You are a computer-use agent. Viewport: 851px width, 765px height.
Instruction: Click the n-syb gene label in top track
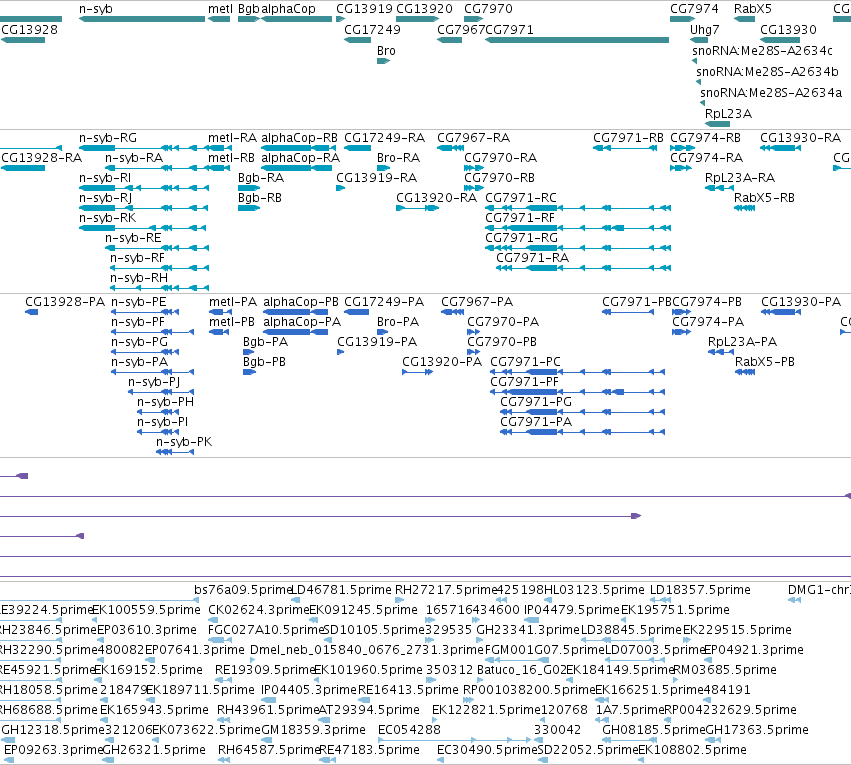tap(96, 9)
